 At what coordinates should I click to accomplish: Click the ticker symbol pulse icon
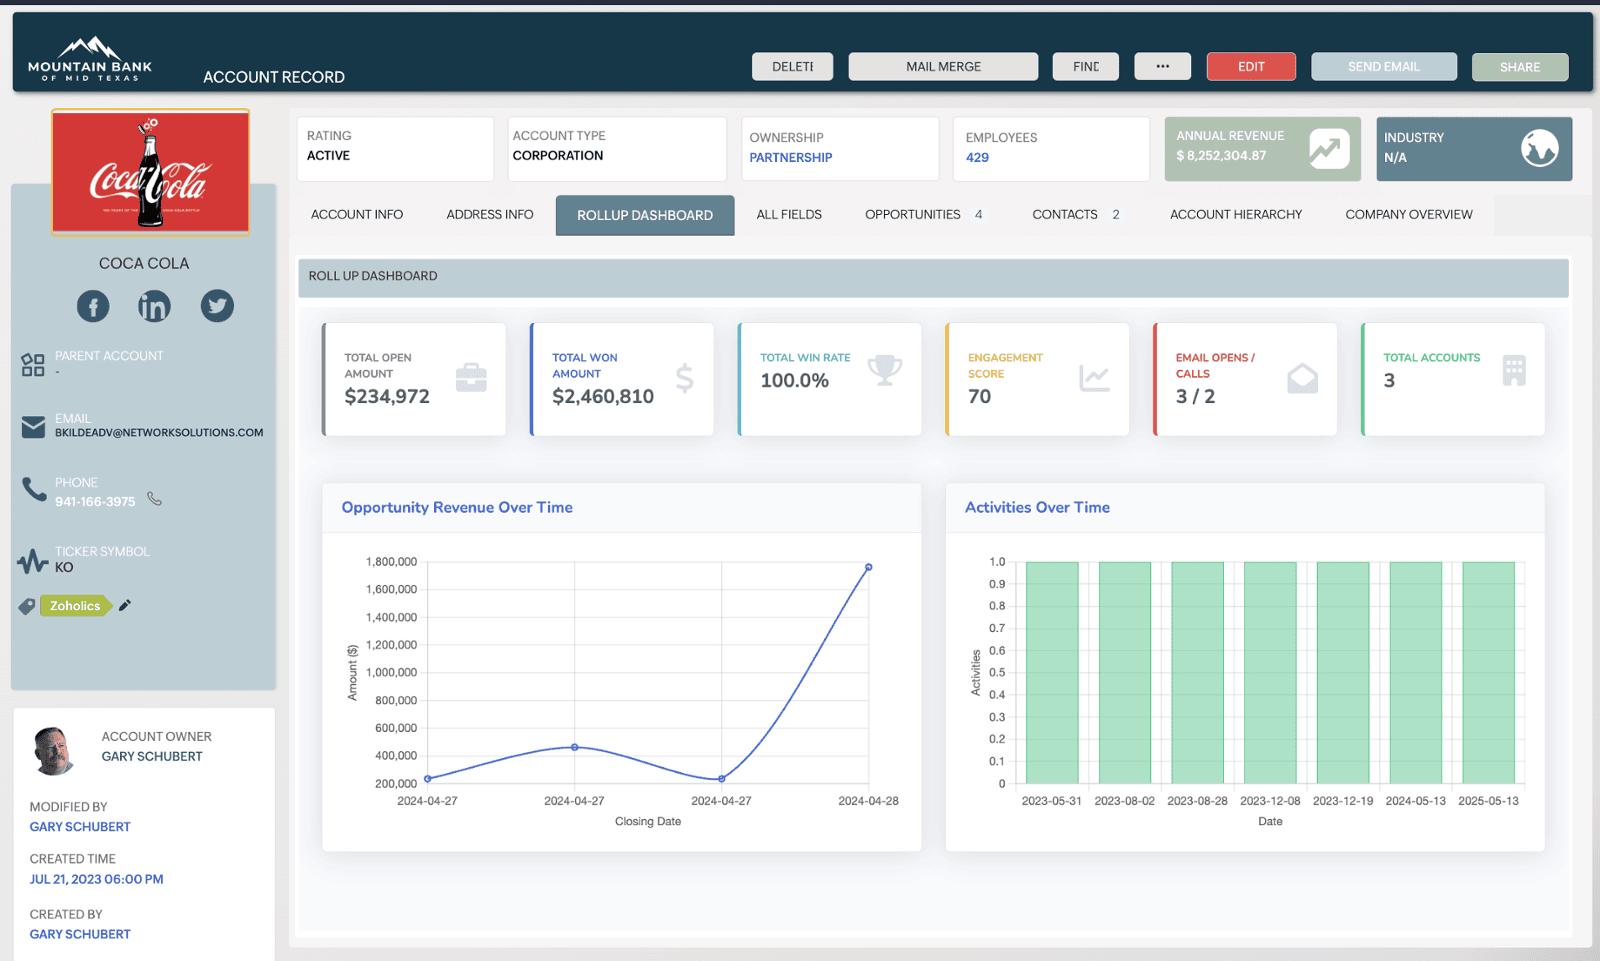[33, 560]
